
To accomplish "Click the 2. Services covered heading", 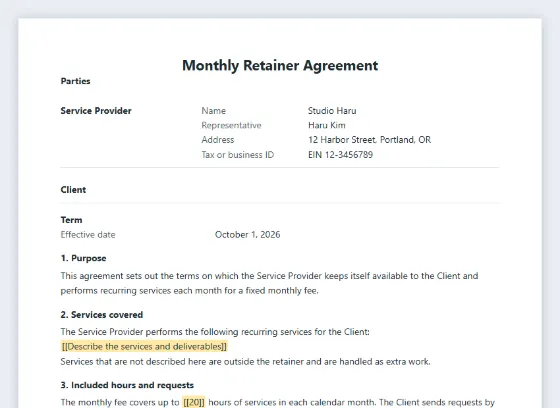I will tap(102, 315).
